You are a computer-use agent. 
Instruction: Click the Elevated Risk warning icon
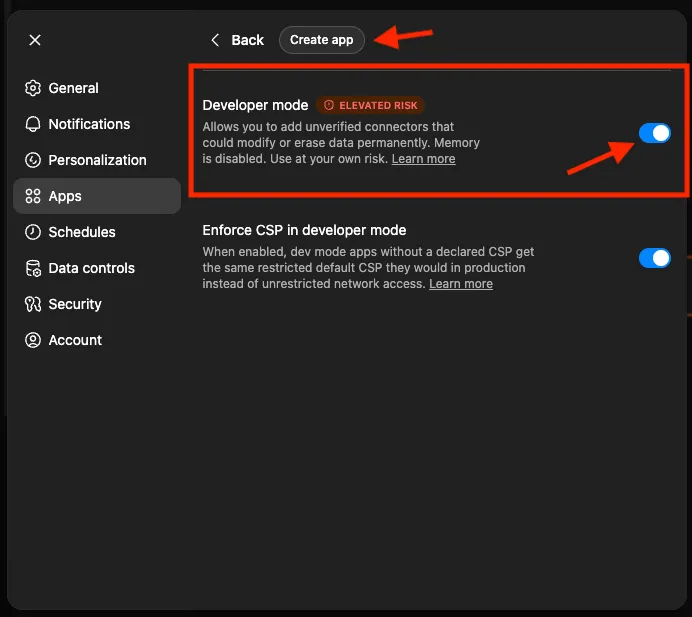[329, 105]
